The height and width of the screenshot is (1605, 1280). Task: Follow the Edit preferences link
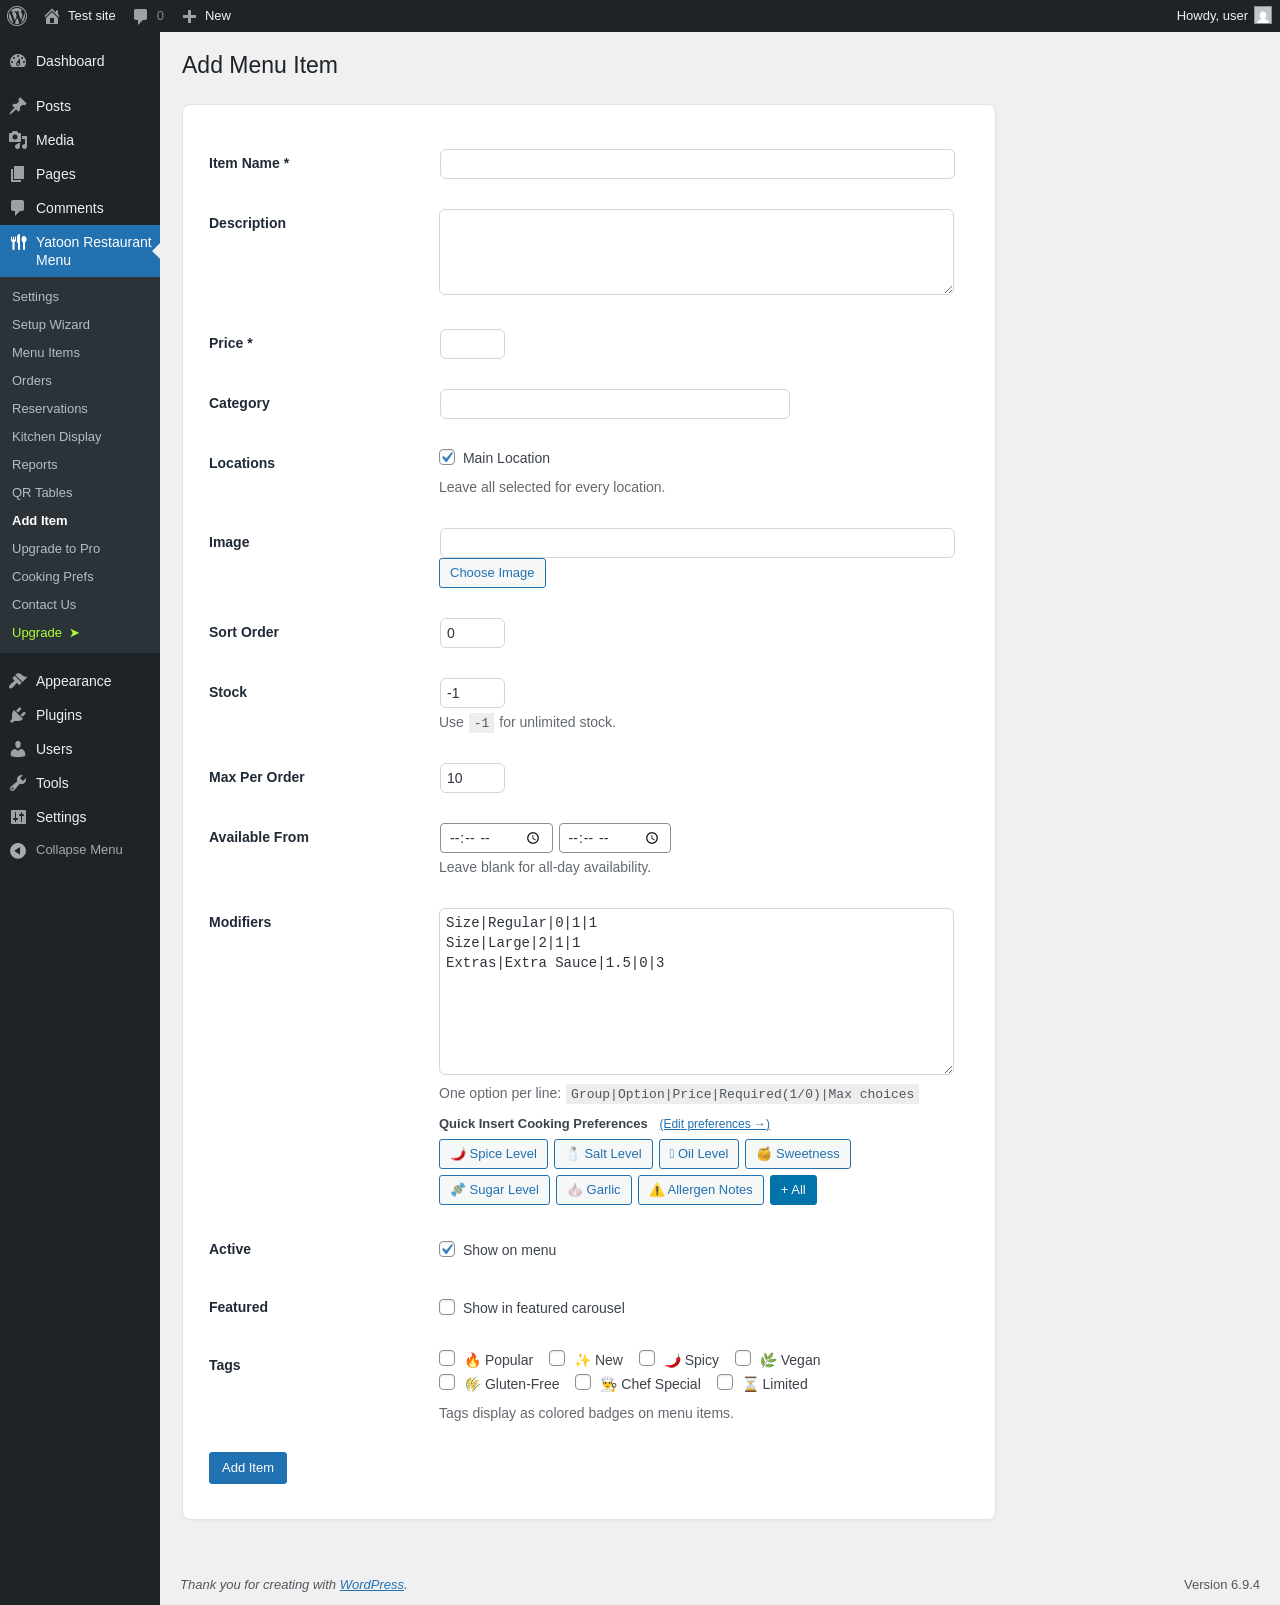coord(714,1124)
